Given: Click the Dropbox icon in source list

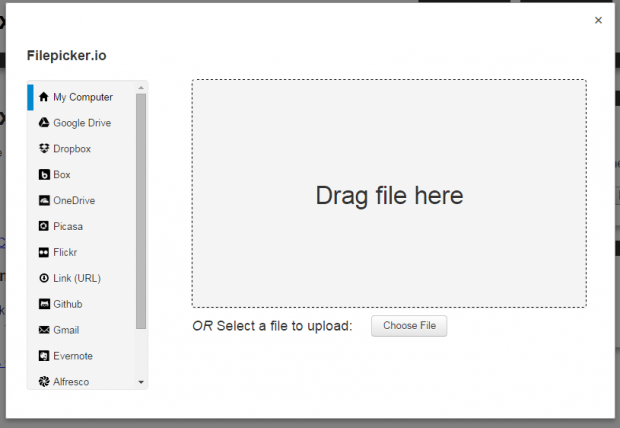Looking at the screenshot, I should 44,149.
